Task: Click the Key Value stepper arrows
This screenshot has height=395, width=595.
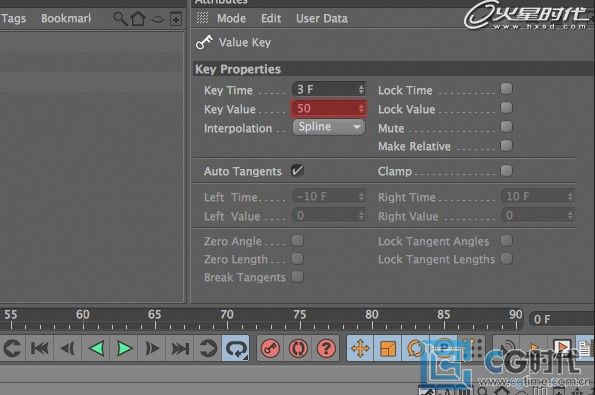Action: (361, 109)
